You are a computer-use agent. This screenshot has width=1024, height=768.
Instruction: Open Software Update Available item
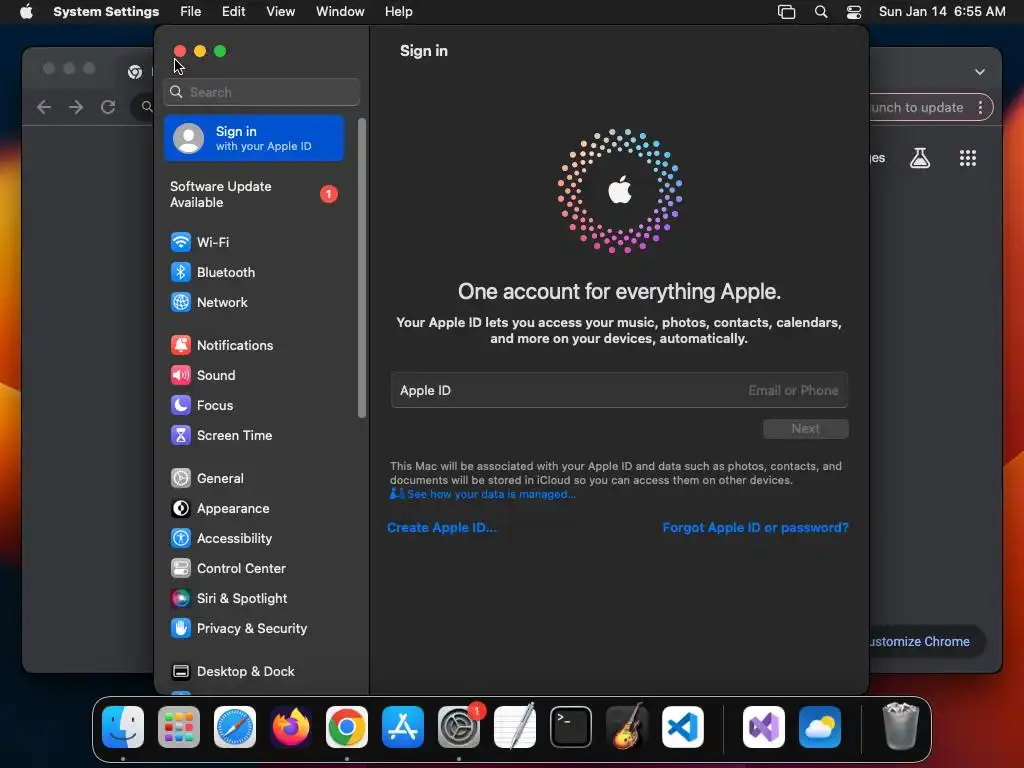(253, 195)
